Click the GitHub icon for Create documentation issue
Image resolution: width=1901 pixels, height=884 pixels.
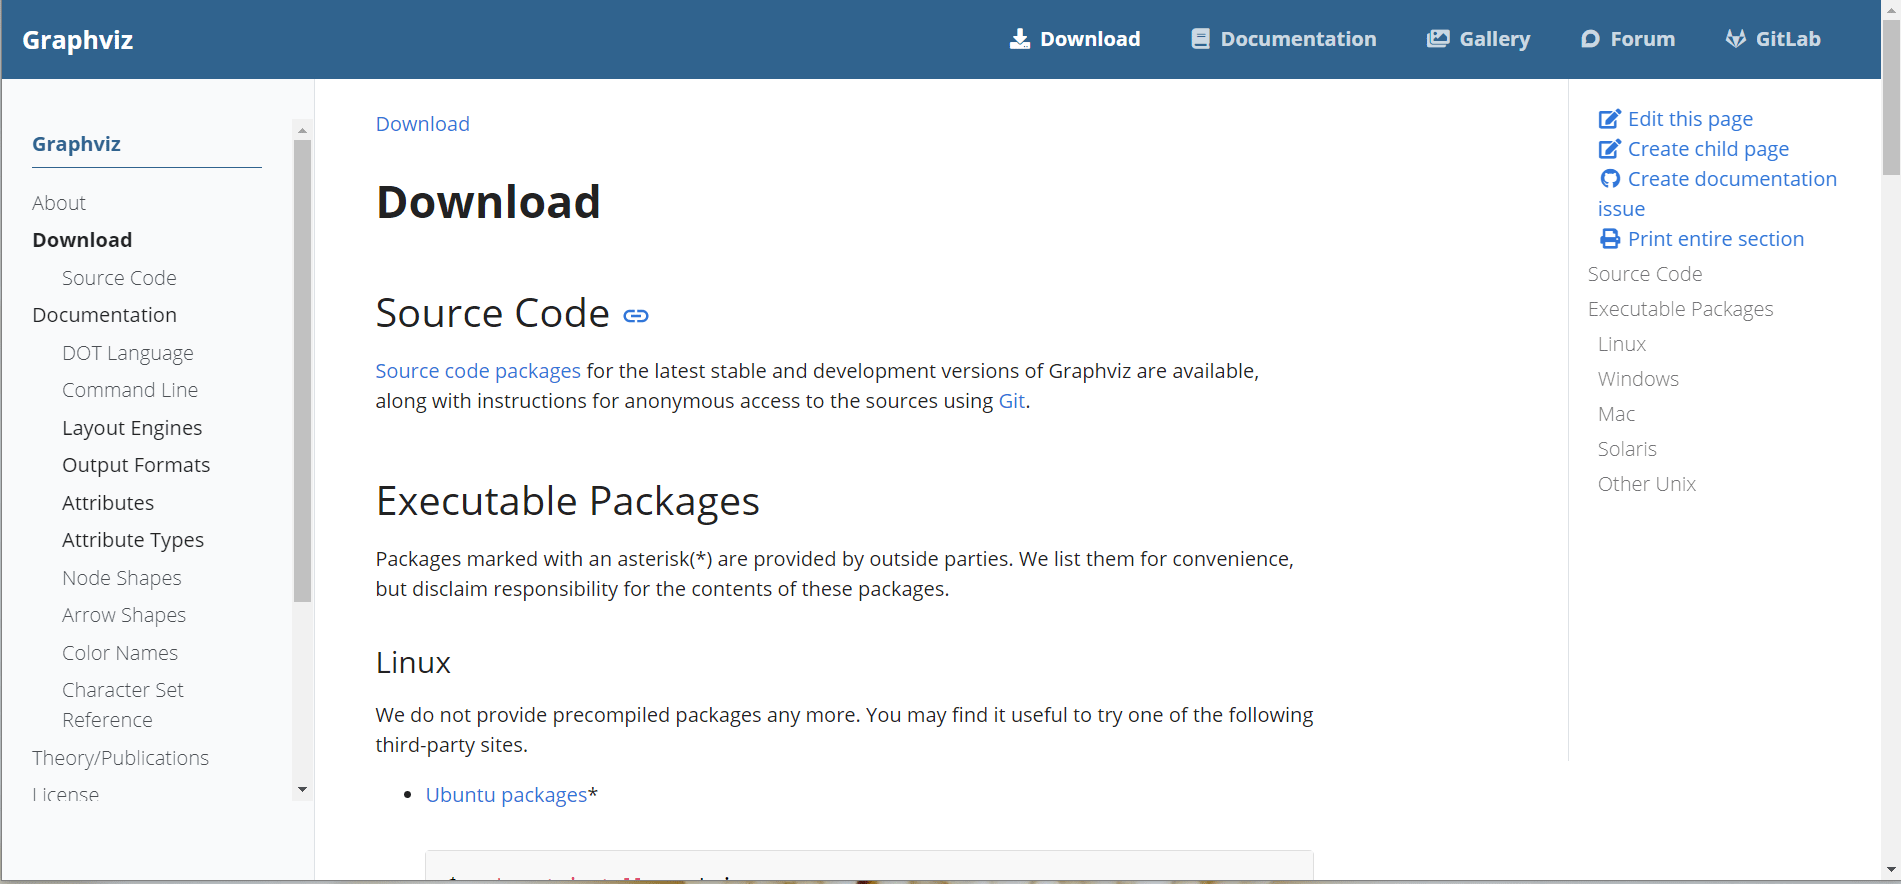pyautogui.click(x=1609, y=179)
